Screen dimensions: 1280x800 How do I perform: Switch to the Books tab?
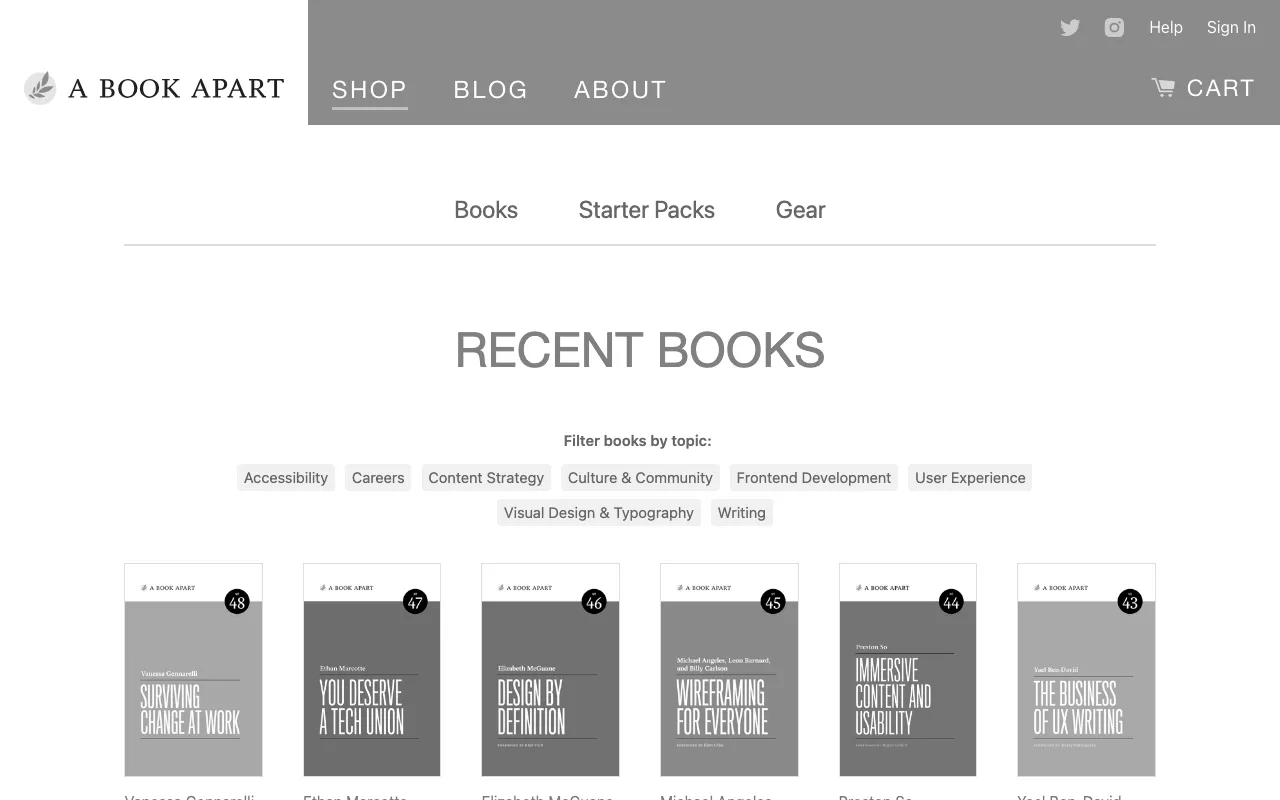coord(486,210)
